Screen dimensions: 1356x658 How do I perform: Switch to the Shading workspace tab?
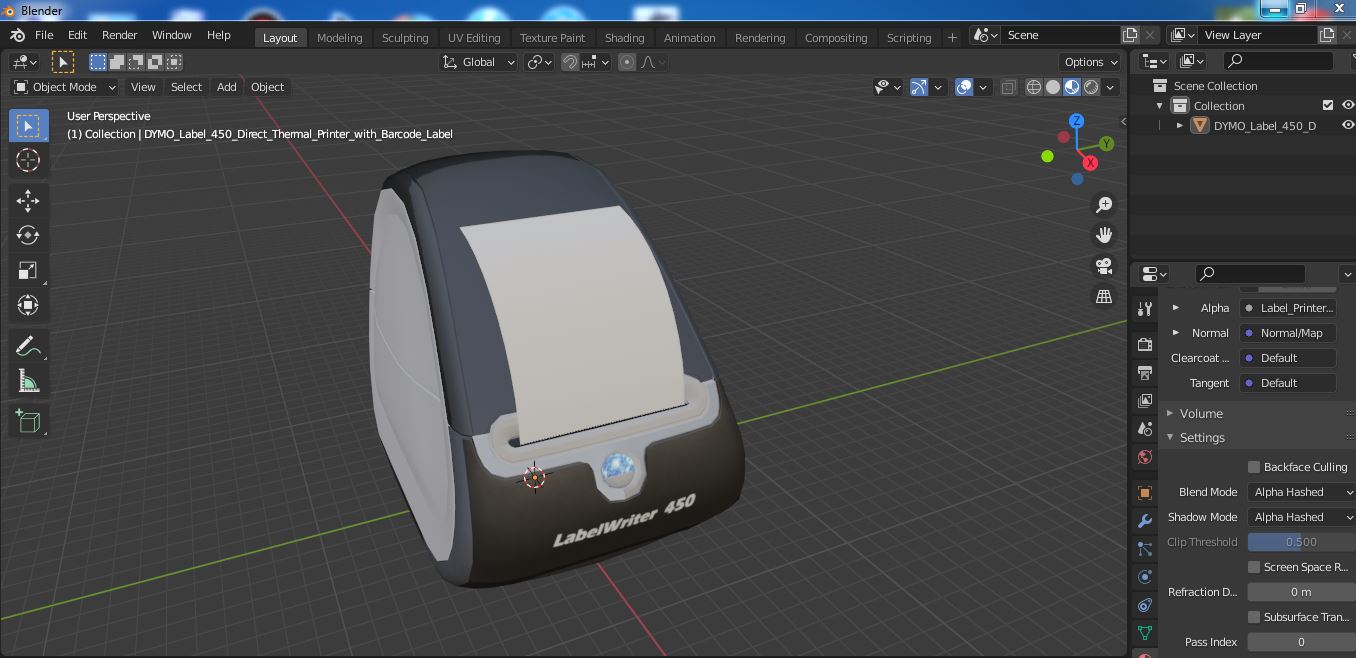coord(624,37)
